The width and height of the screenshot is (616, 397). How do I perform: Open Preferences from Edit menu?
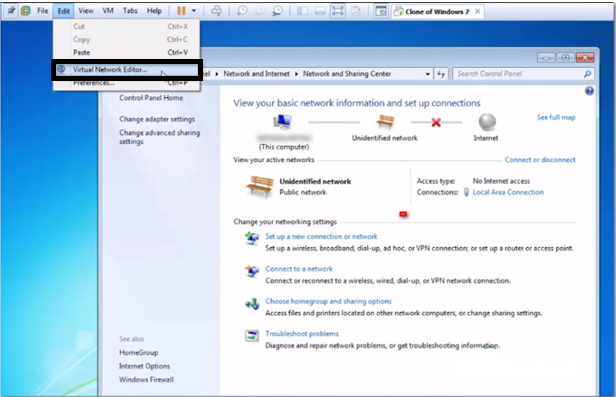point(126,83)
